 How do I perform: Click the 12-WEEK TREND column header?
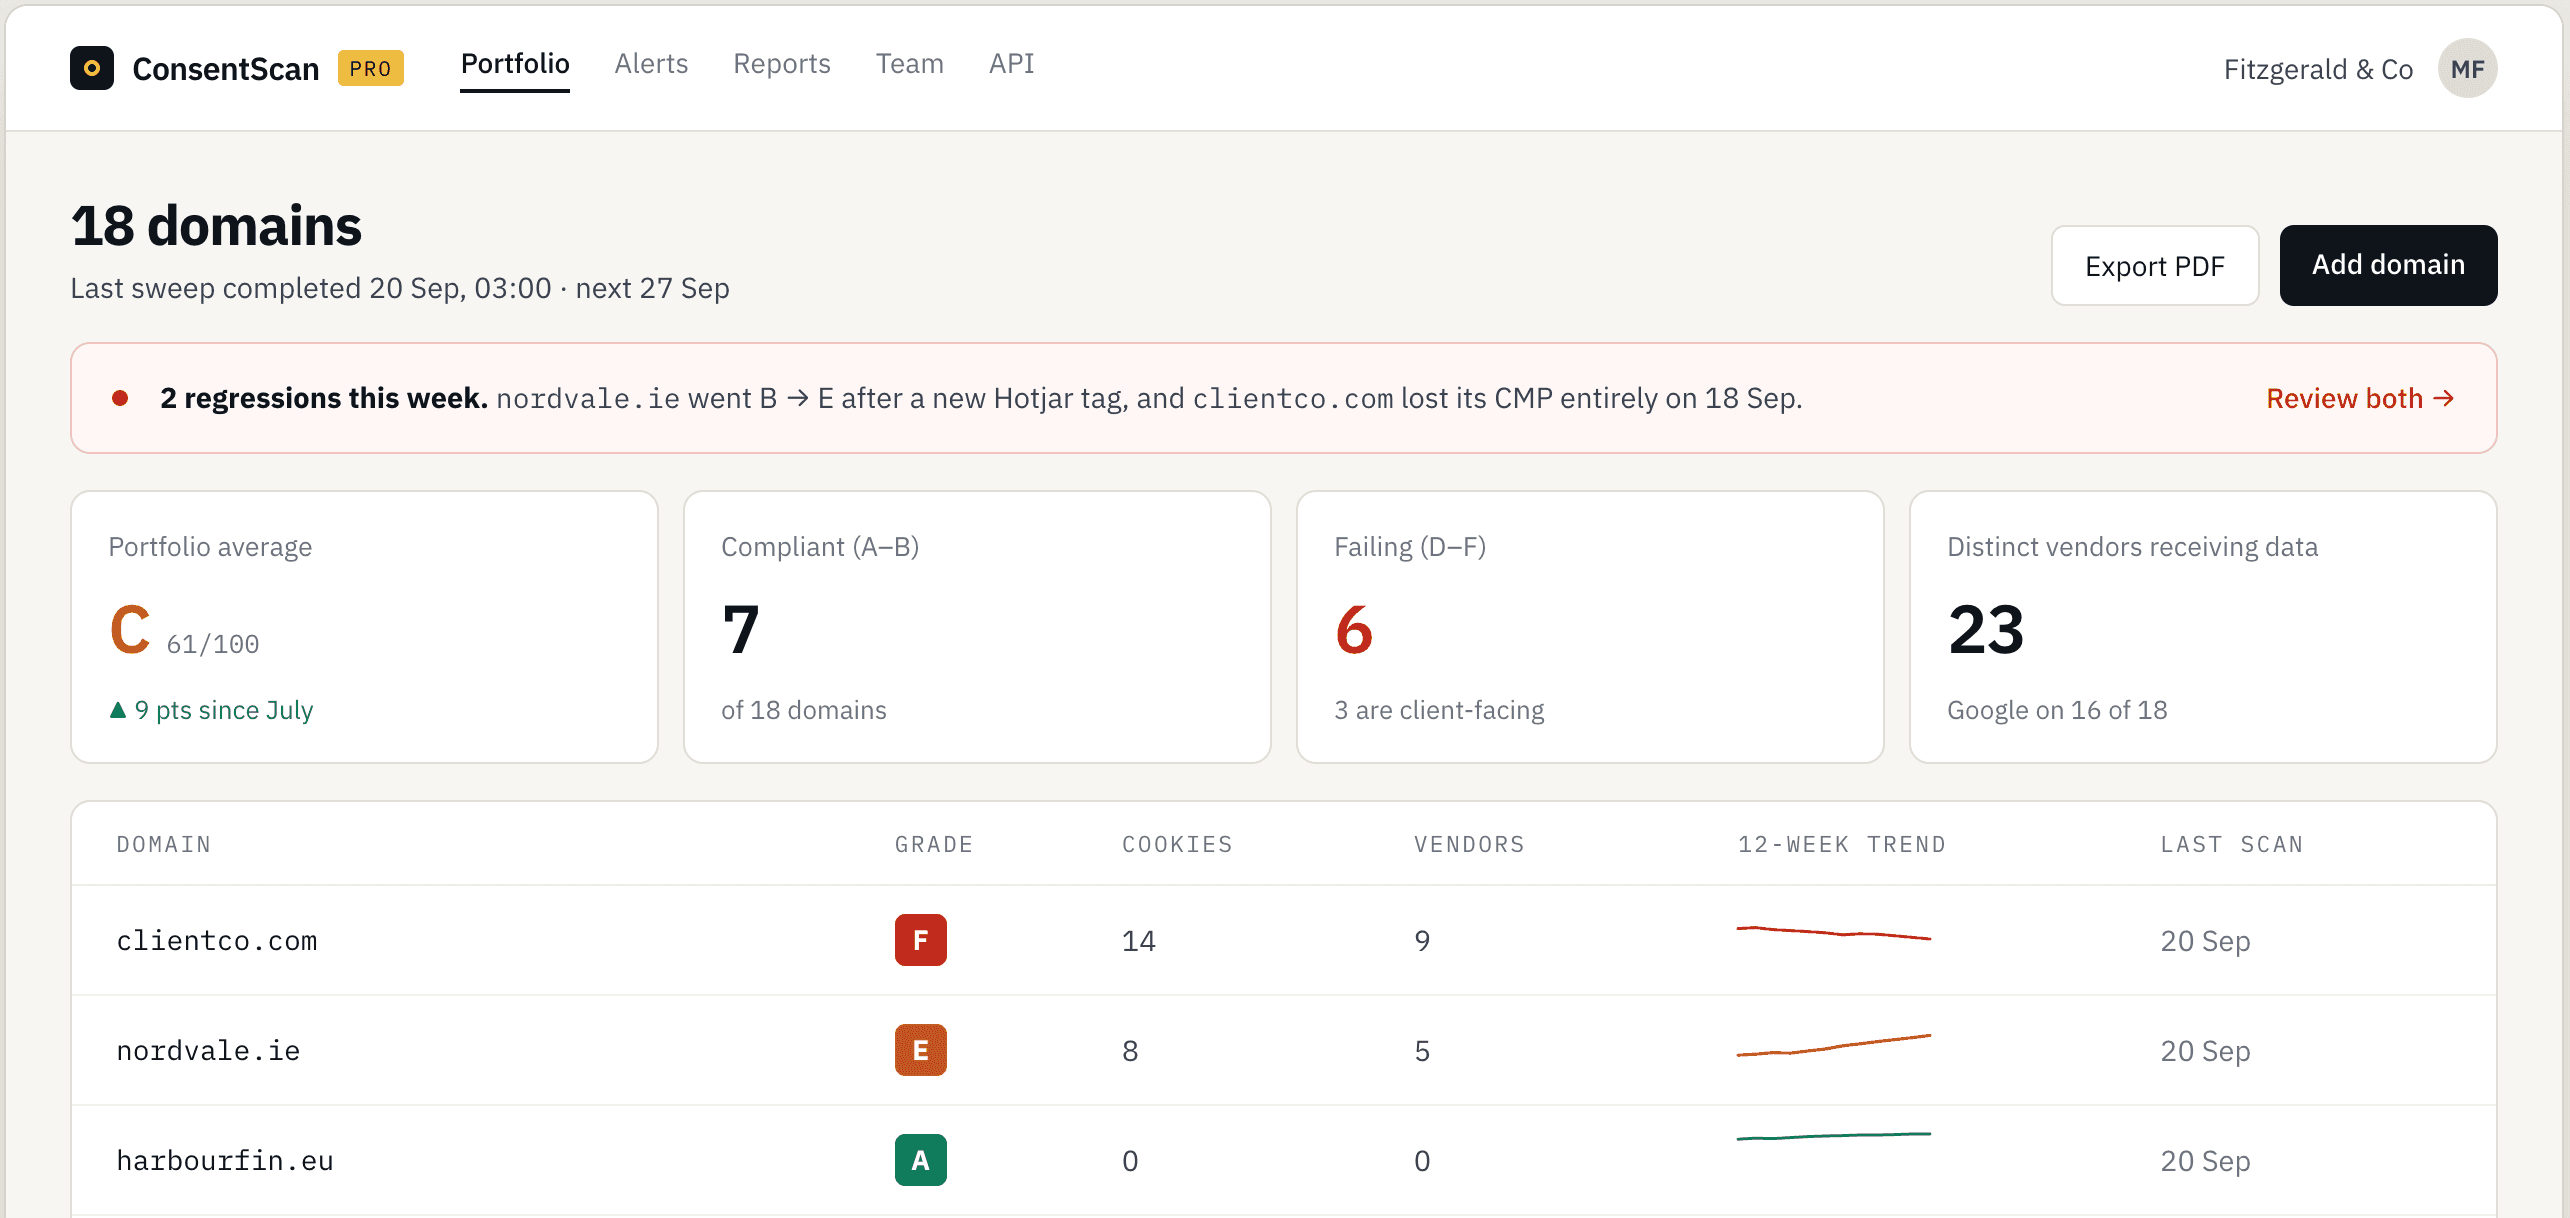pyautogui.click(x=1842, y=844)
